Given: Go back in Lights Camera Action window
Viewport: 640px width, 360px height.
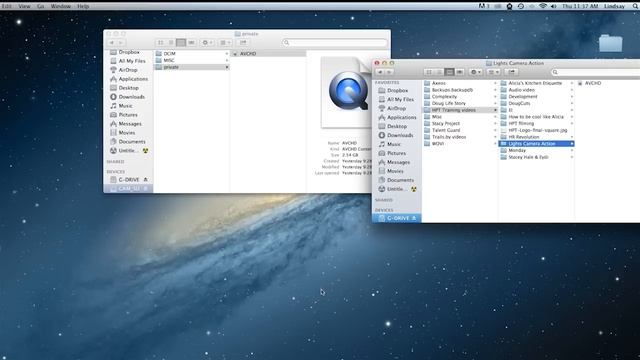Looking at the screenshot, I should click(x=380, y=72).
